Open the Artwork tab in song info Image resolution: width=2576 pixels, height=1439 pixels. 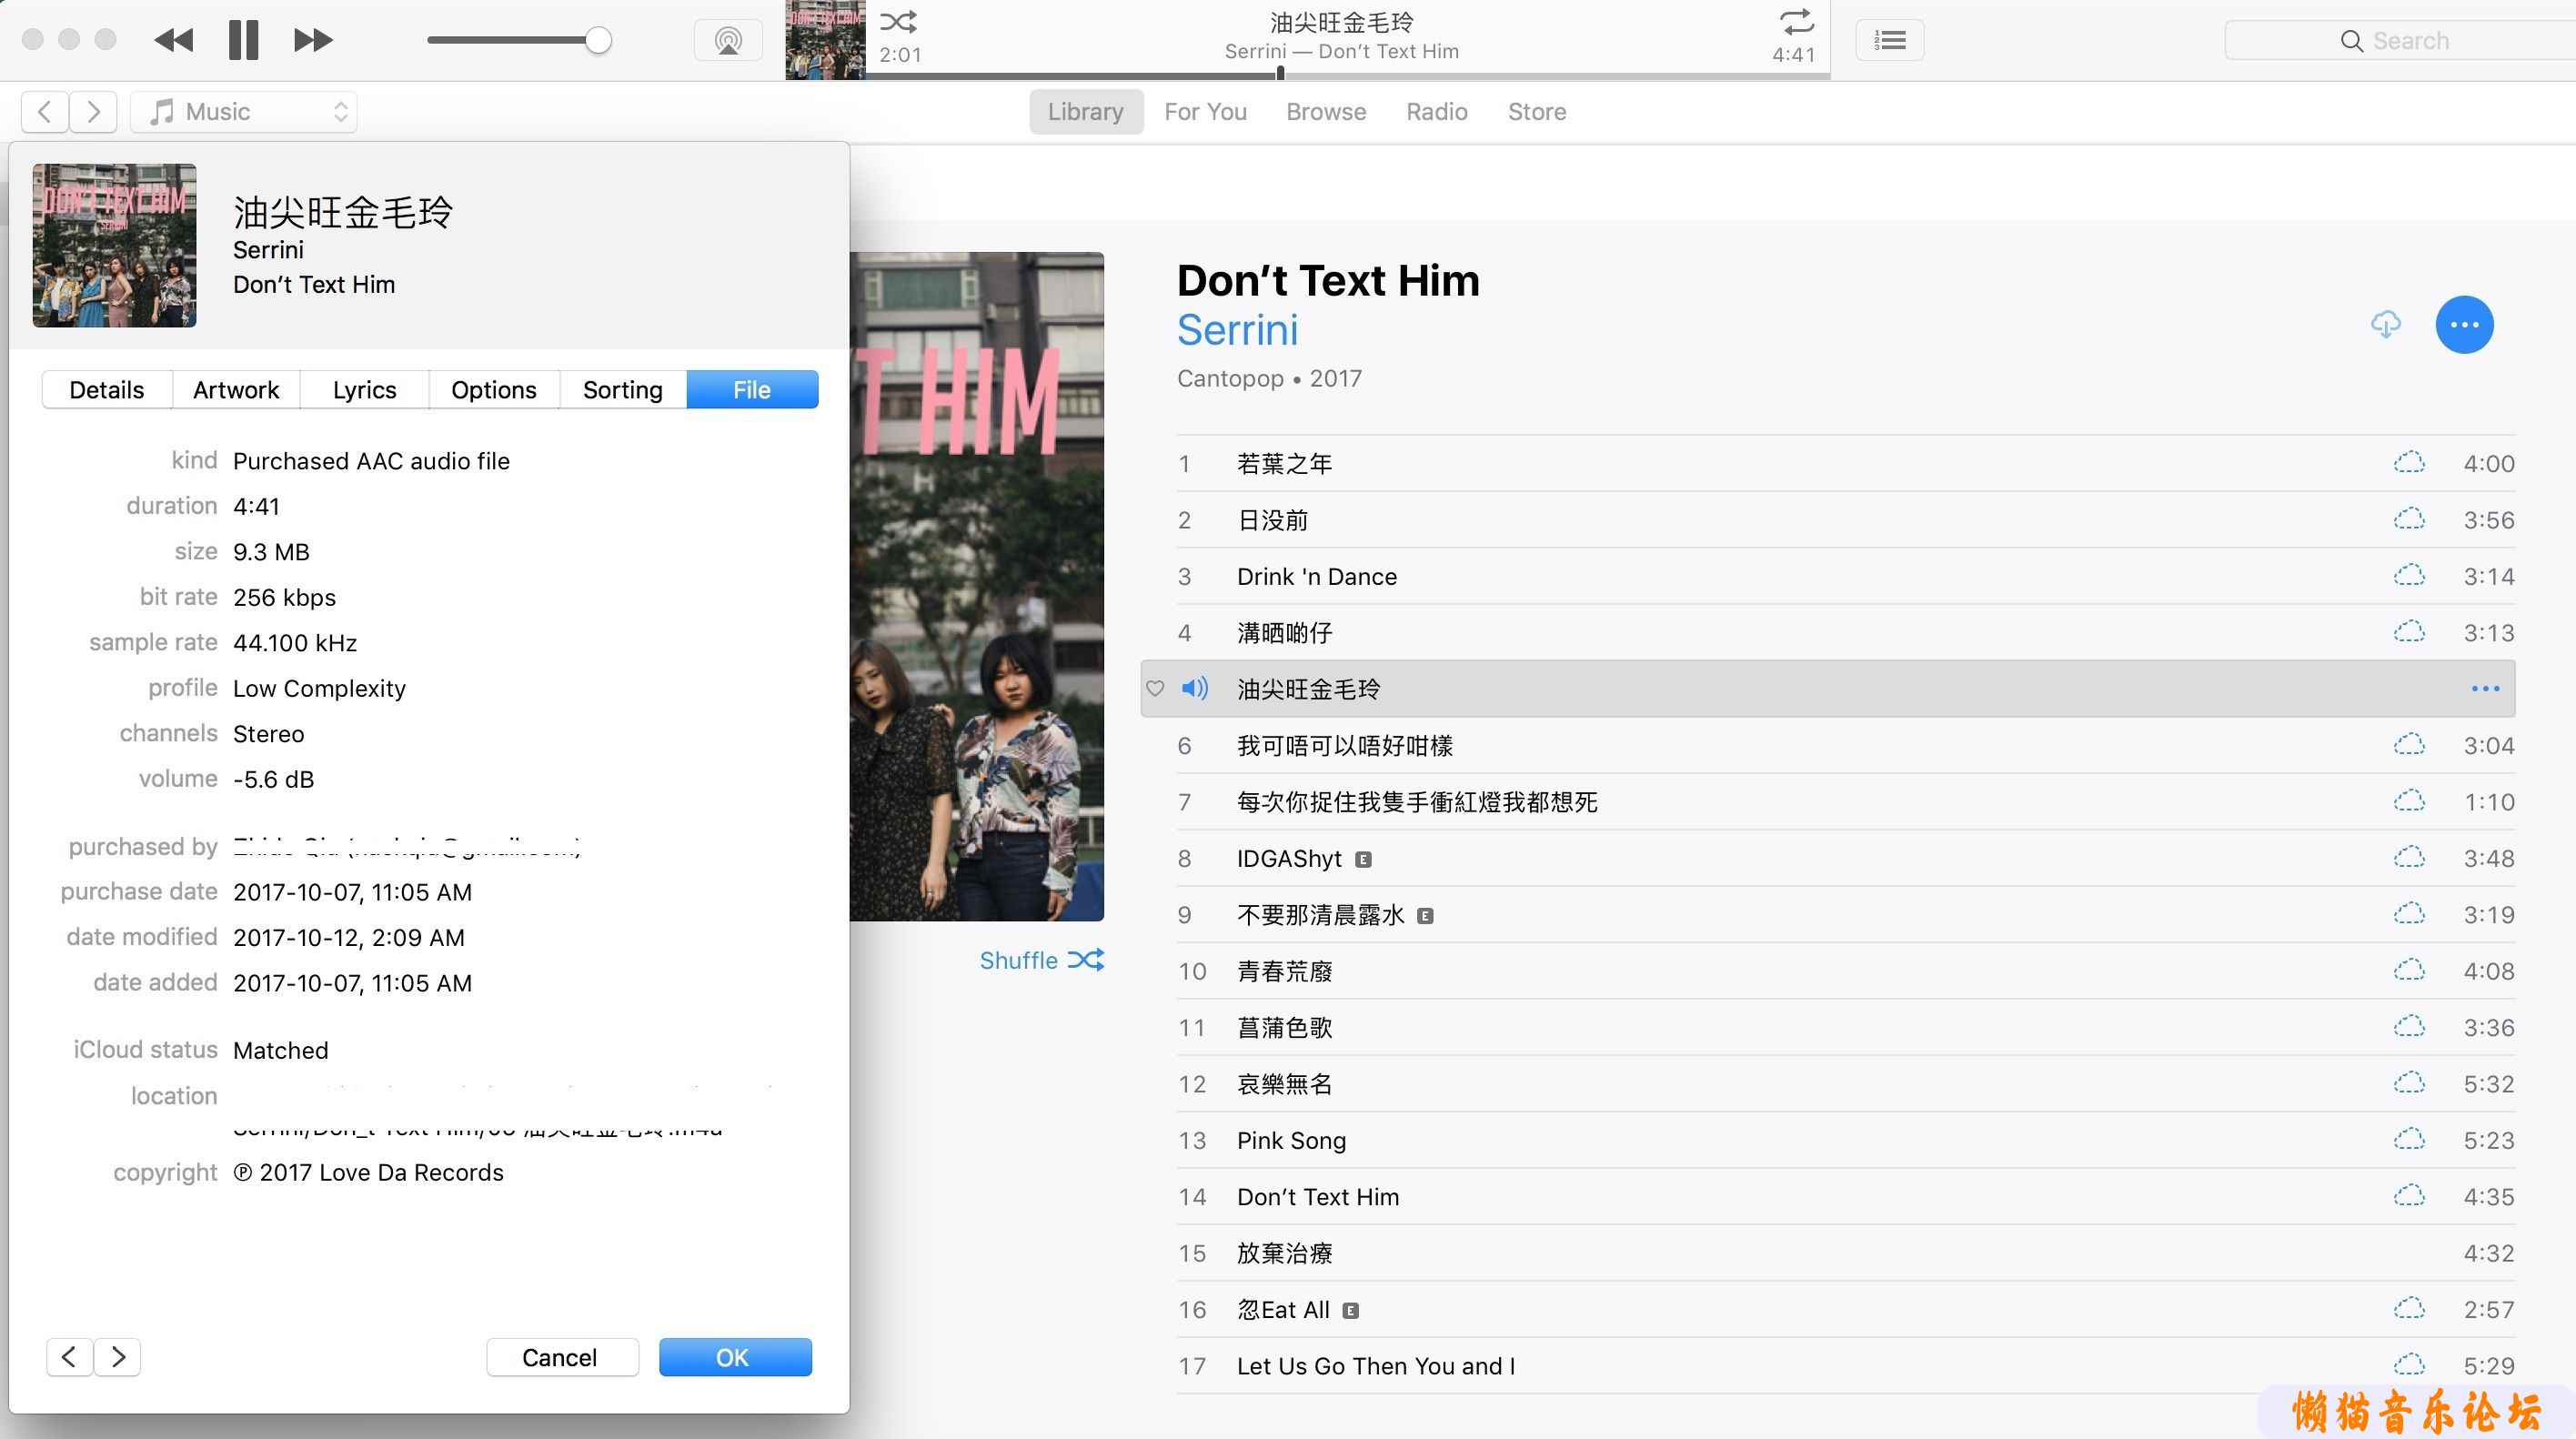(236, 389)
